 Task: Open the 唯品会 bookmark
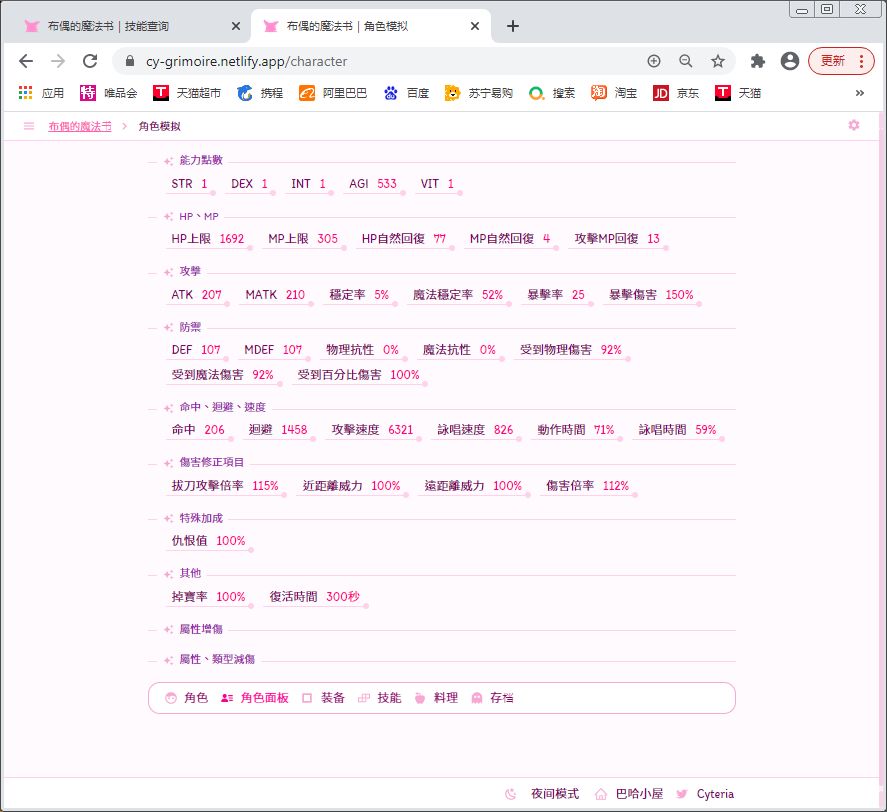pyautogui.click(x=109, y=93)
